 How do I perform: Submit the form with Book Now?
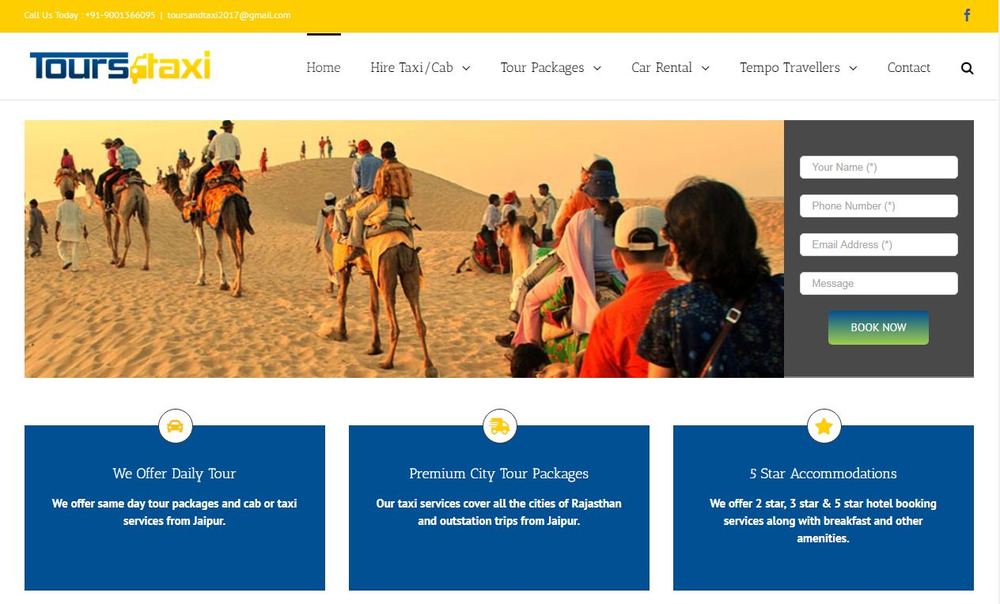(878, 328)
